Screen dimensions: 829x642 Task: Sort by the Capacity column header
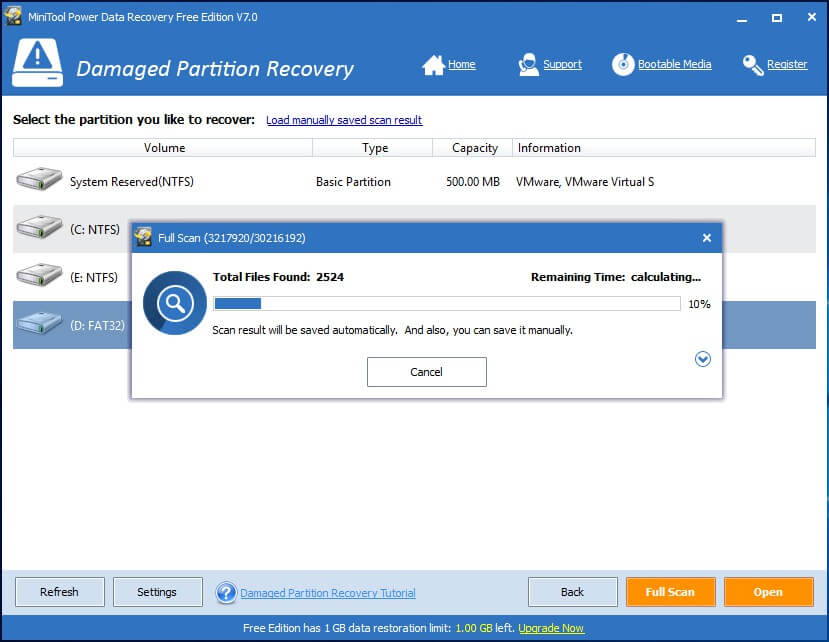point(473,148)
